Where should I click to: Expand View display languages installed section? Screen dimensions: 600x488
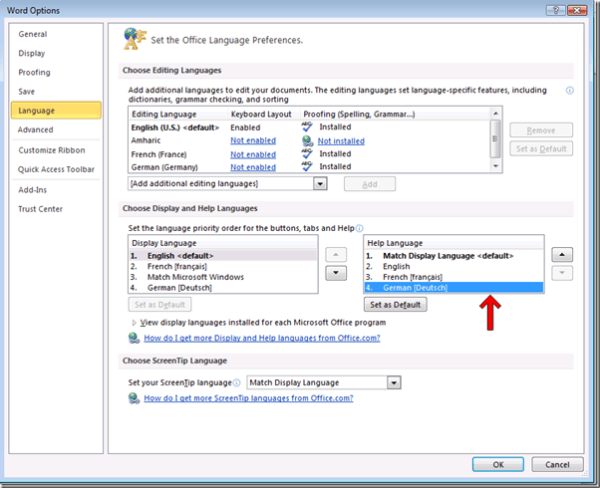(134, 323)
